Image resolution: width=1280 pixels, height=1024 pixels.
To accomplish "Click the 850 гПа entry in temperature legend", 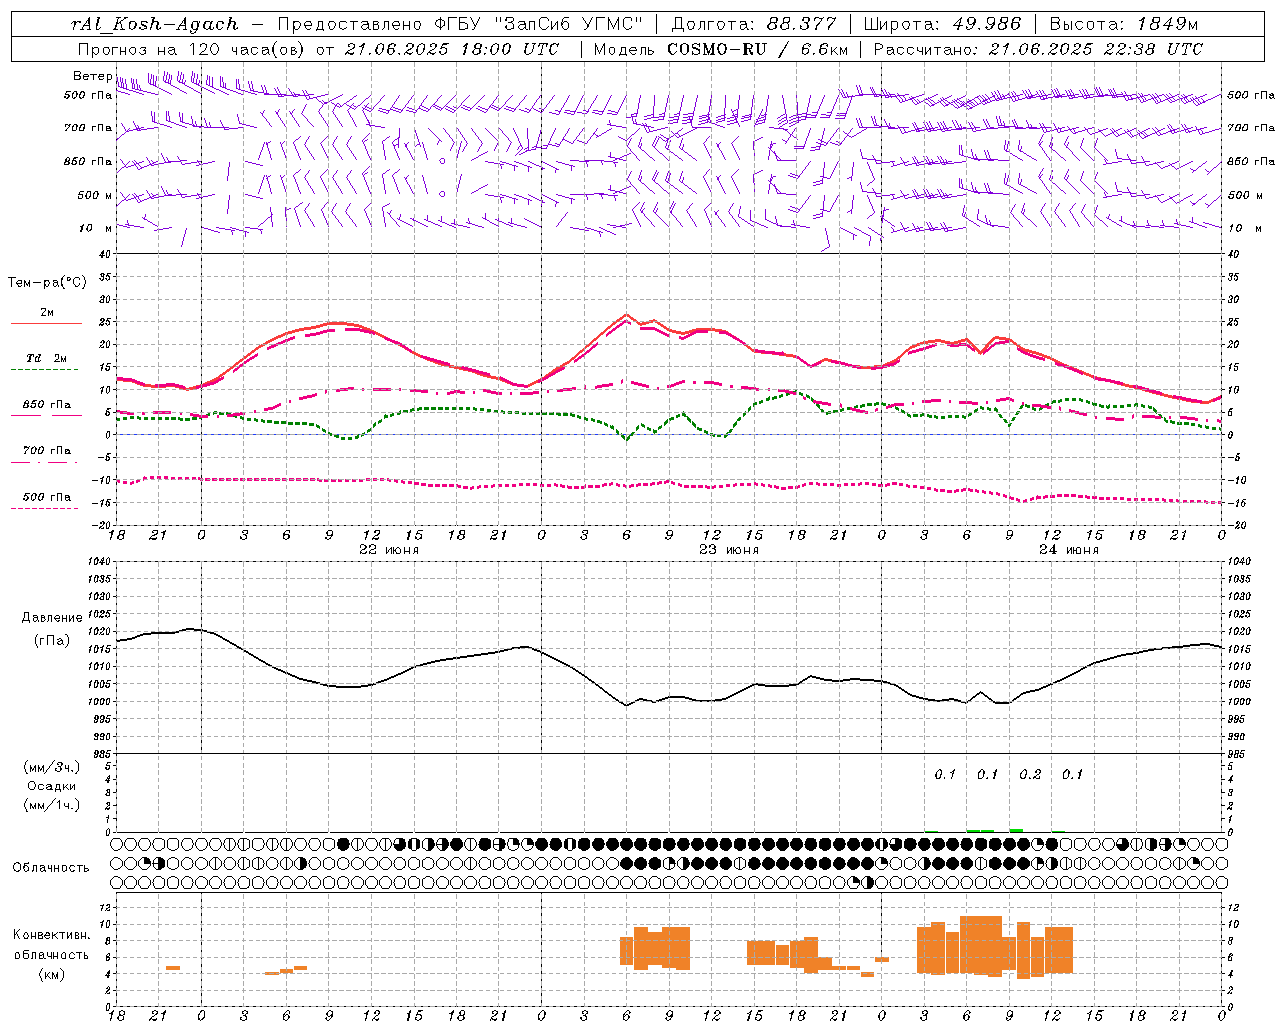I will [x=47, y=405].
